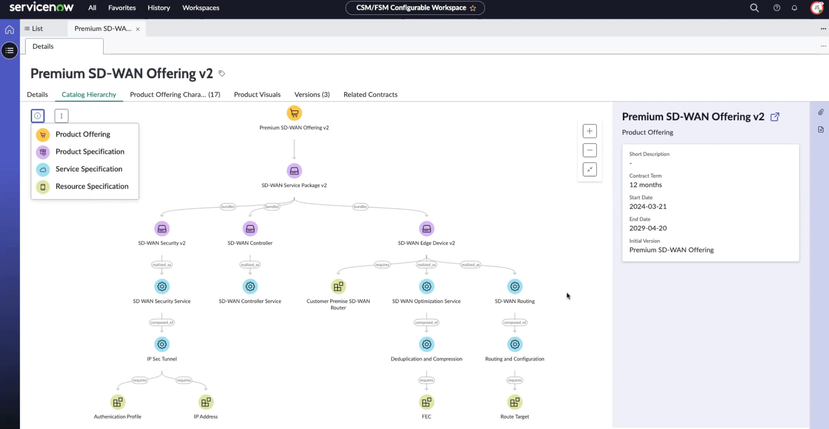Click the tag icon beside offering title
The height and width of the screenshot is (429, 829).
pos(222,74)
